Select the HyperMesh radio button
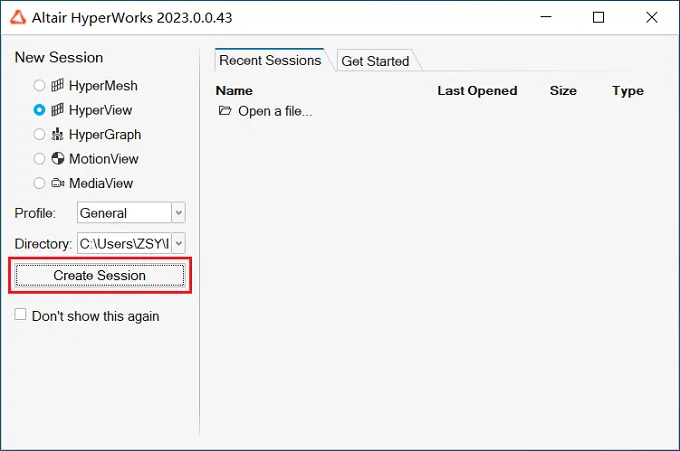 click(39, 85)
